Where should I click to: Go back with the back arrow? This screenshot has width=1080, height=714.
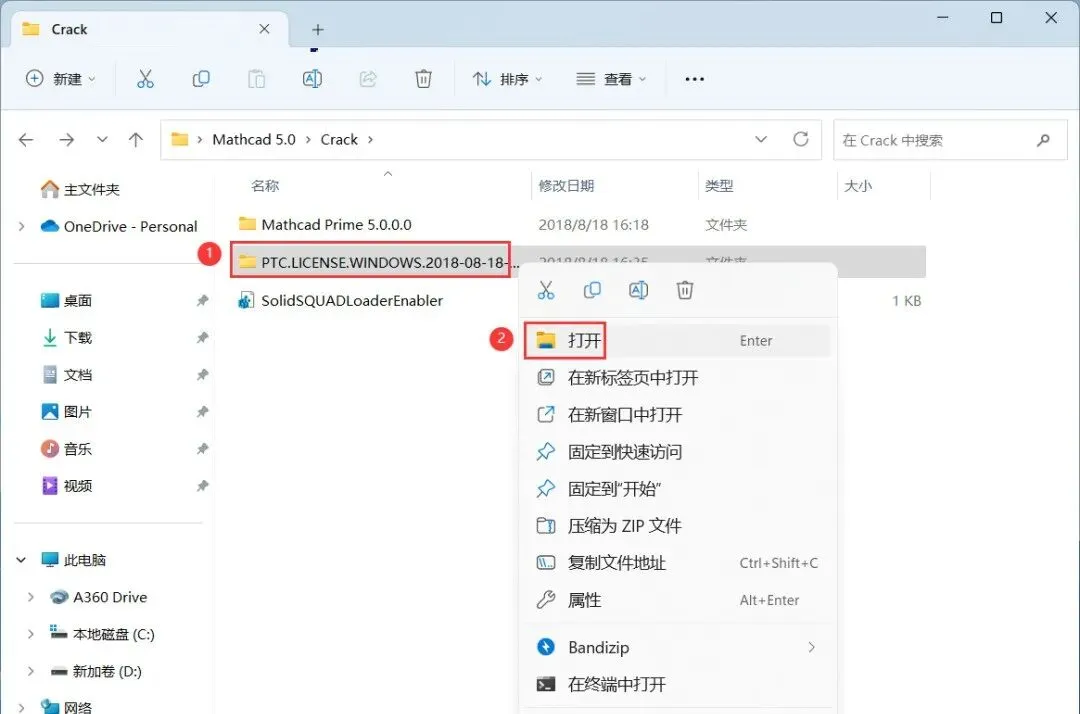(x=26, y=140)
